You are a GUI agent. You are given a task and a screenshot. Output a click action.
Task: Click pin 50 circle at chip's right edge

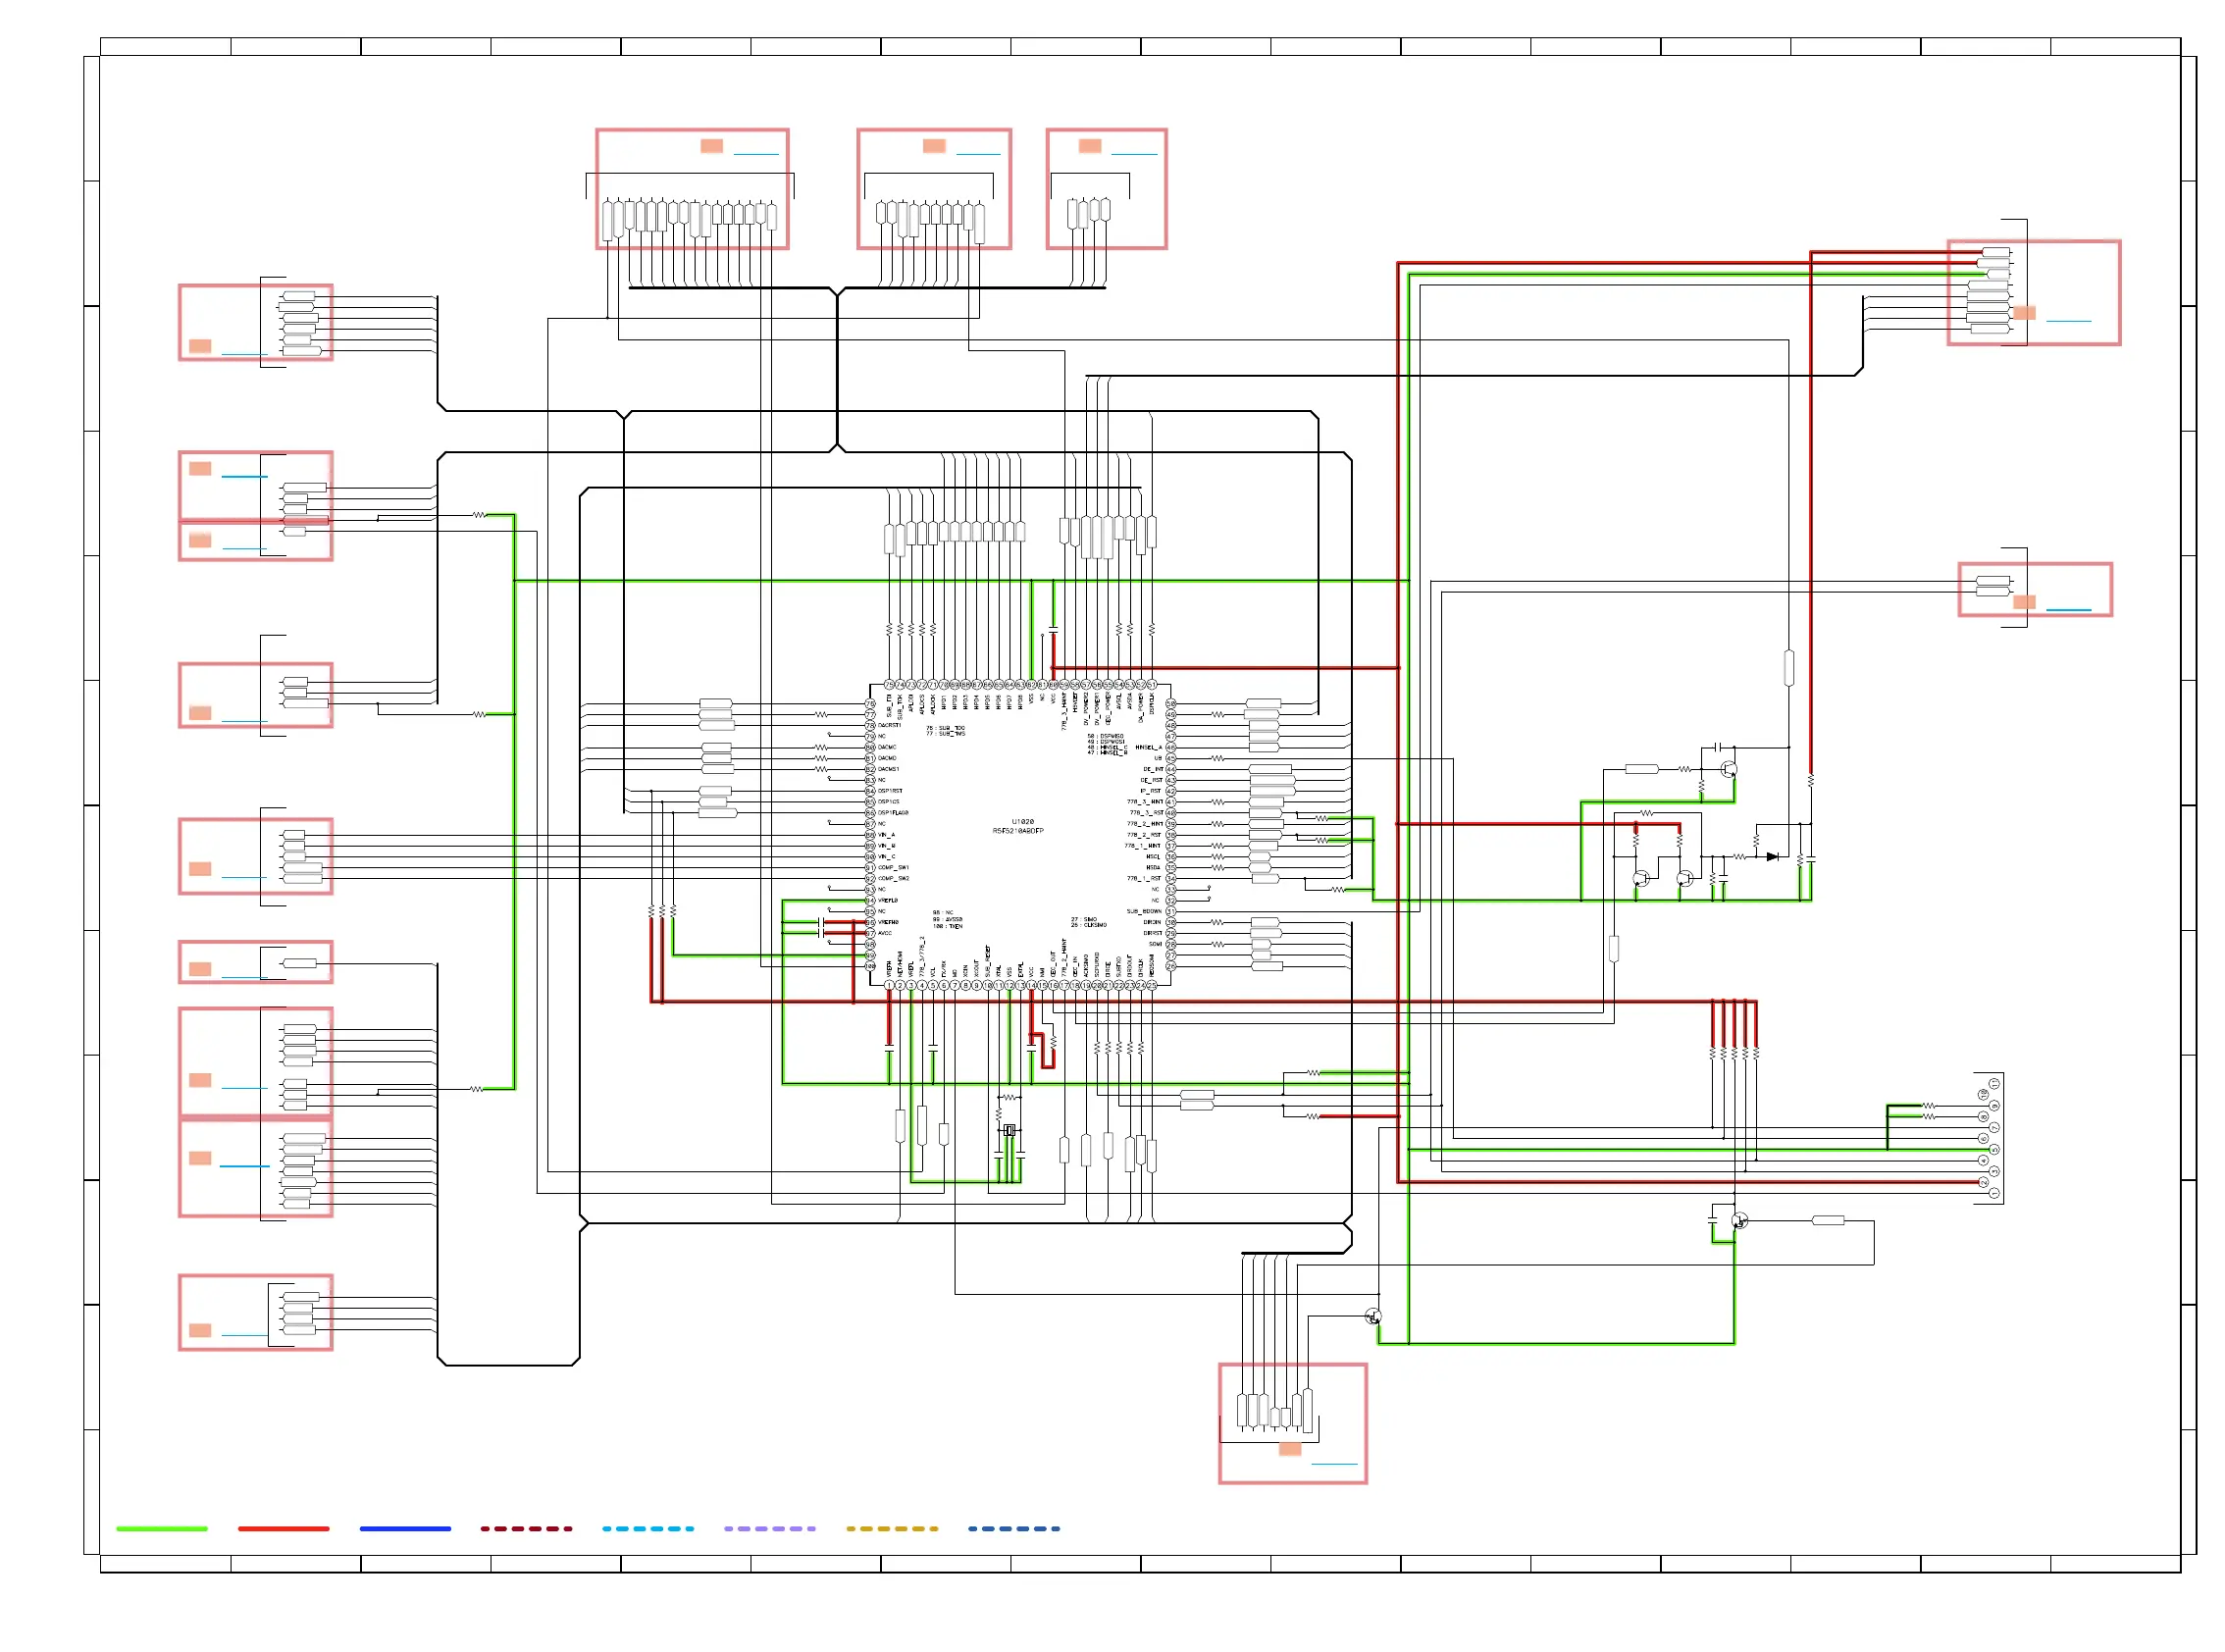coord(1171,704)
